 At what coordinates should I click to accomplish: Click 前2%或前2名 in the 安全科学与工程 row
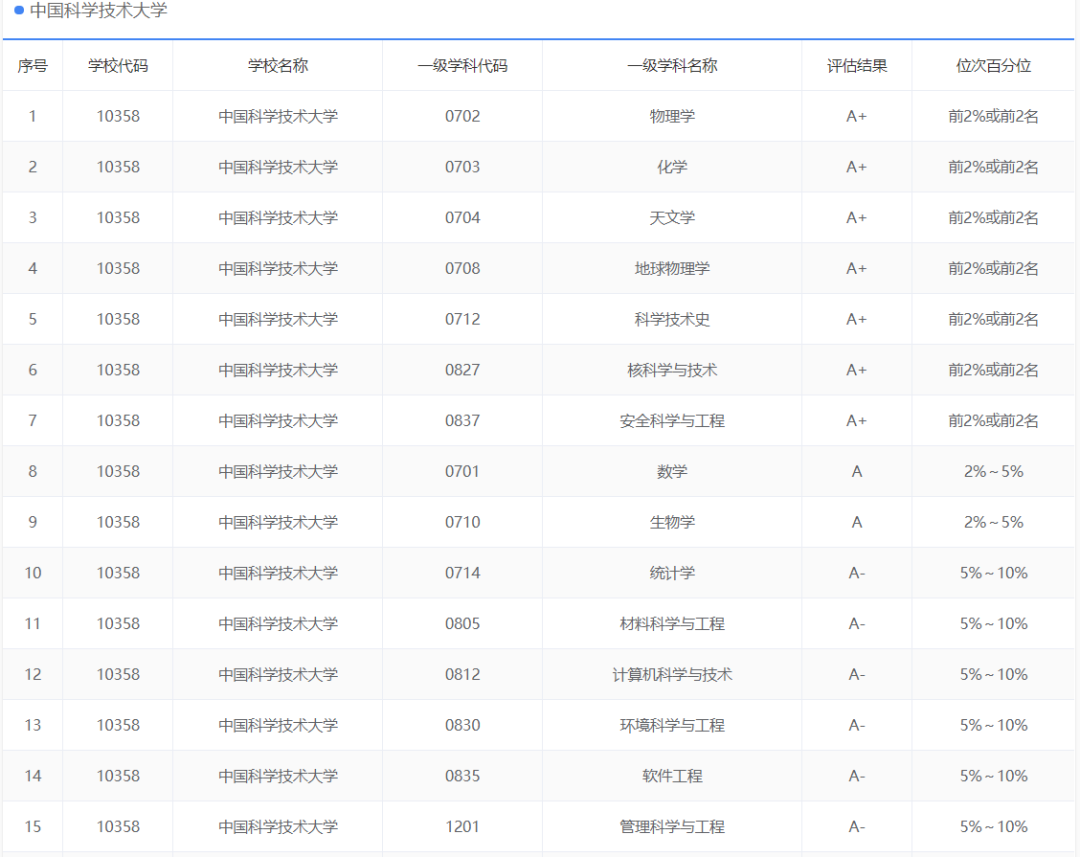(993, 421)
